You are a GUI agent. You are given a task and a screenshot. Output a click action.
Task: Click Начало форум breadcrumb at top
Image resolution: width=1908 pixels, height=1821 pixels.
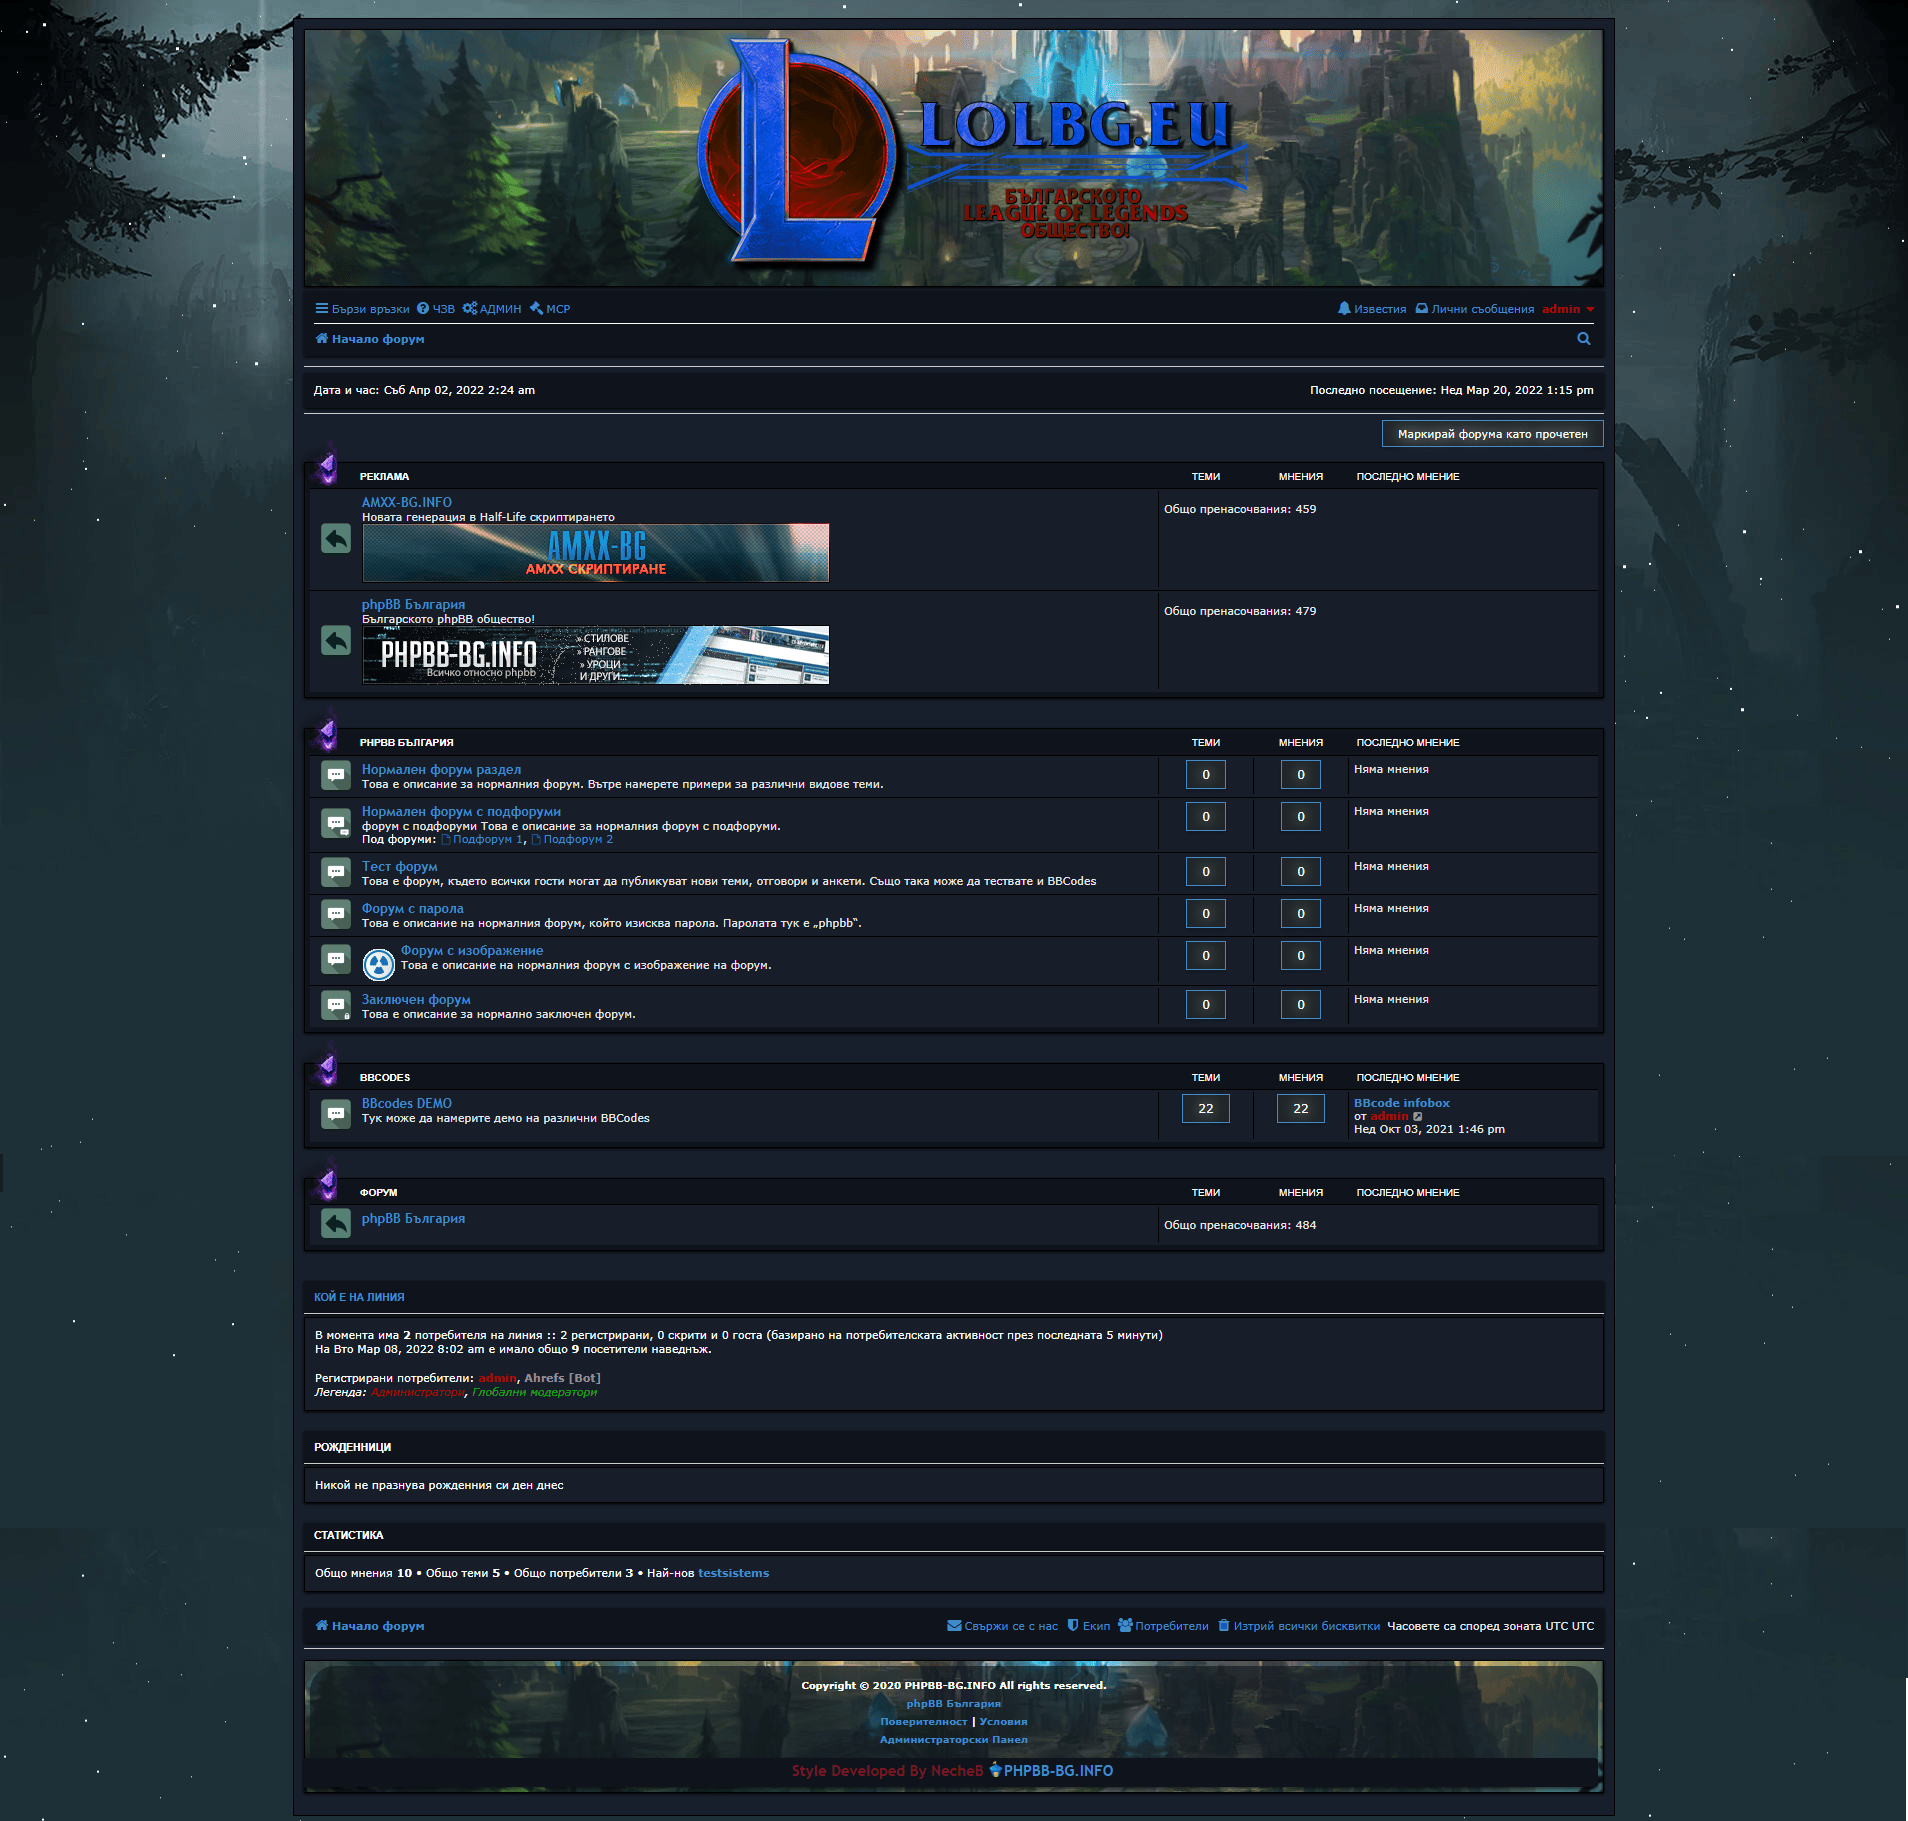coord(370,339)
